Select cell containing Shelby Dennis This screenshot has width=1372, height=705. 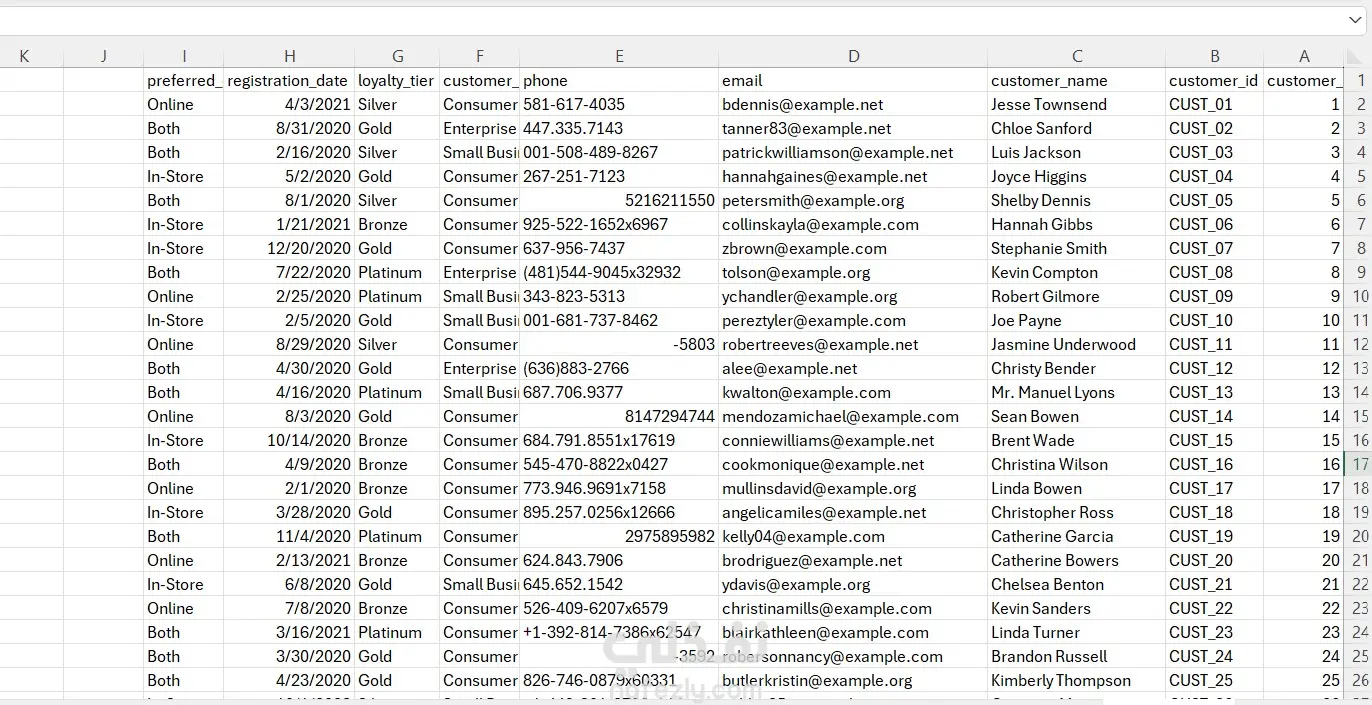point(1077,201)
